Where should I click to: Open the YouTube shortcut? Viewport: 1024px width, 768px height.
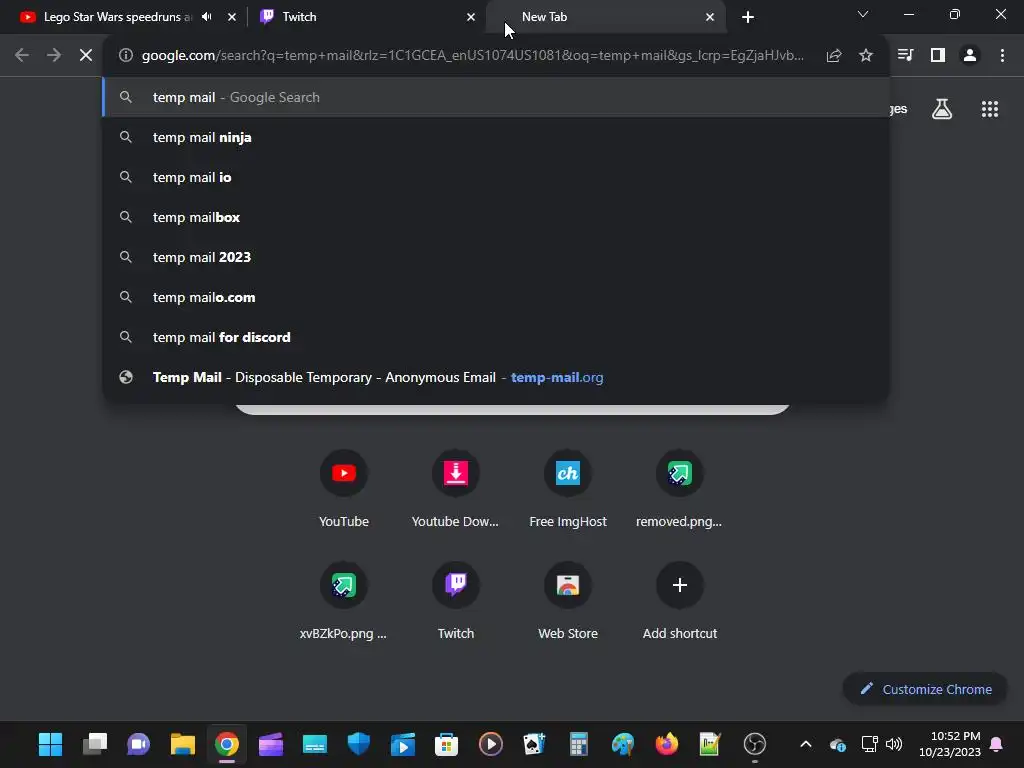click(344, 488)
